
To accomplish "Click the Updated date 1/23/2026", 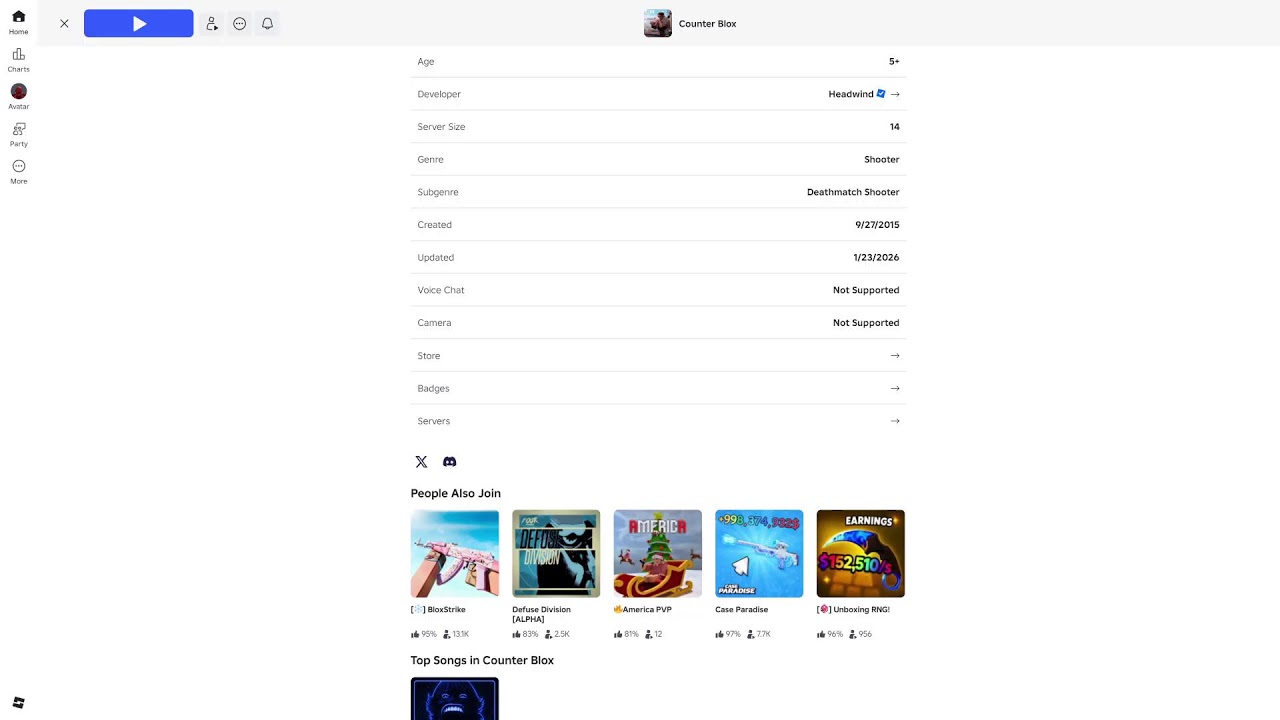I will [x=876, y=257].
